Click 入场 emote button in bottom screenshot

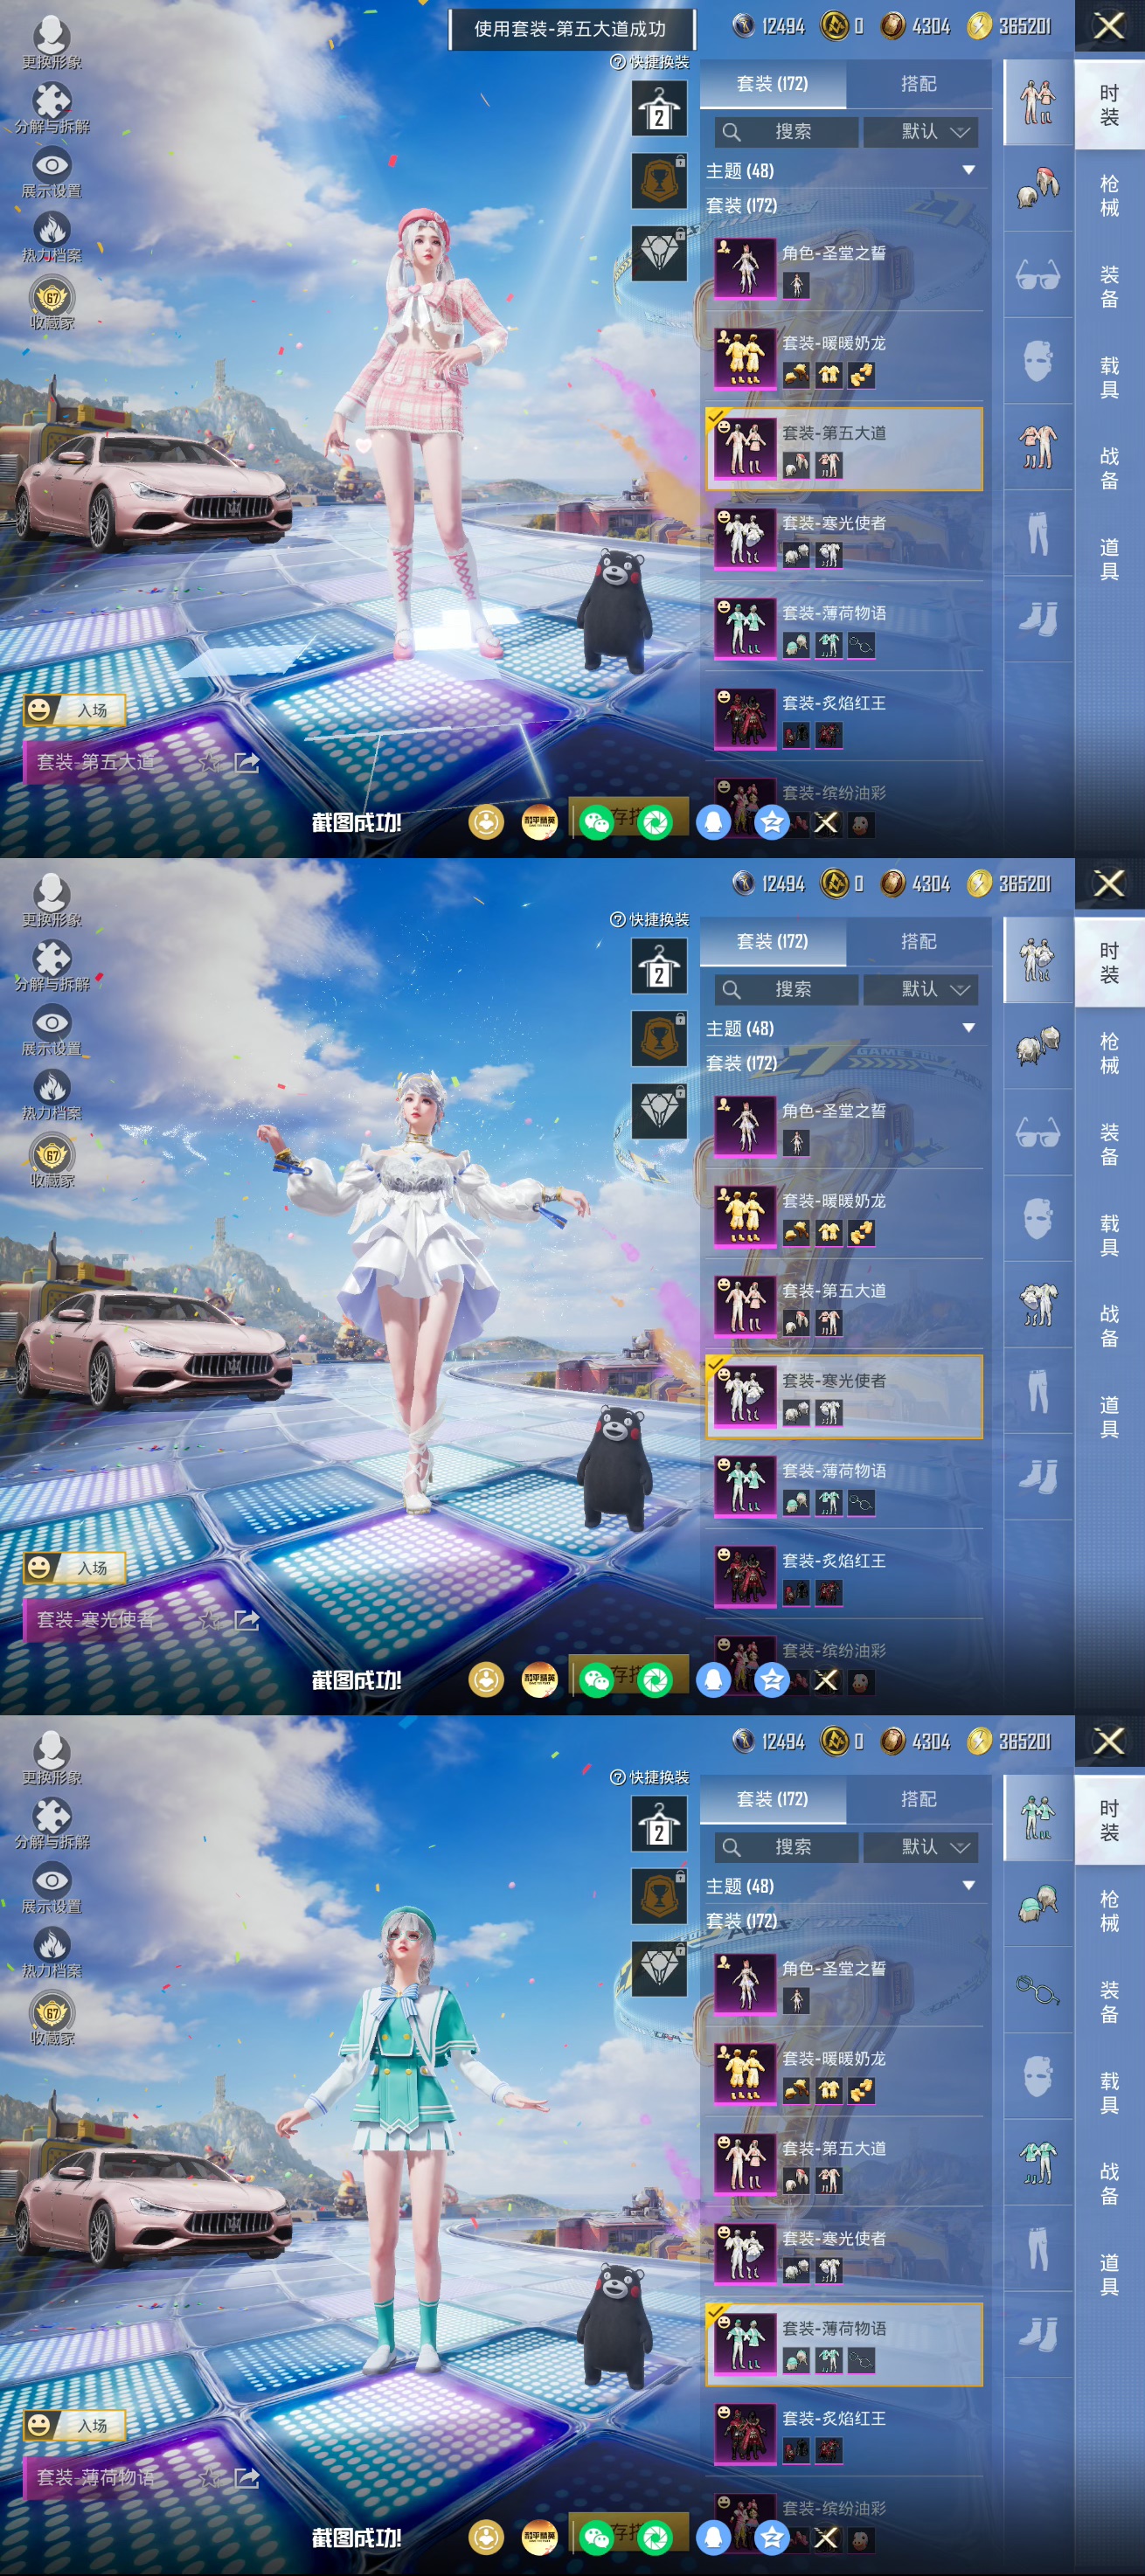[x=75, y=2425]
